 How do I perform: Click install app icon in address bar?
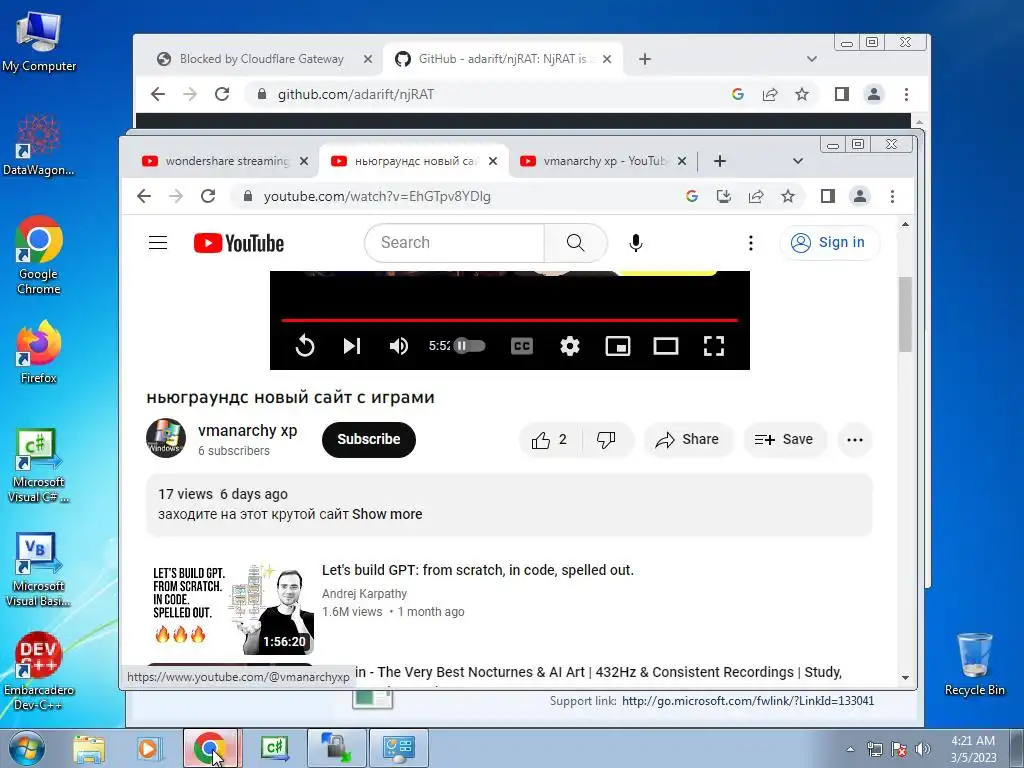point(724,196)
